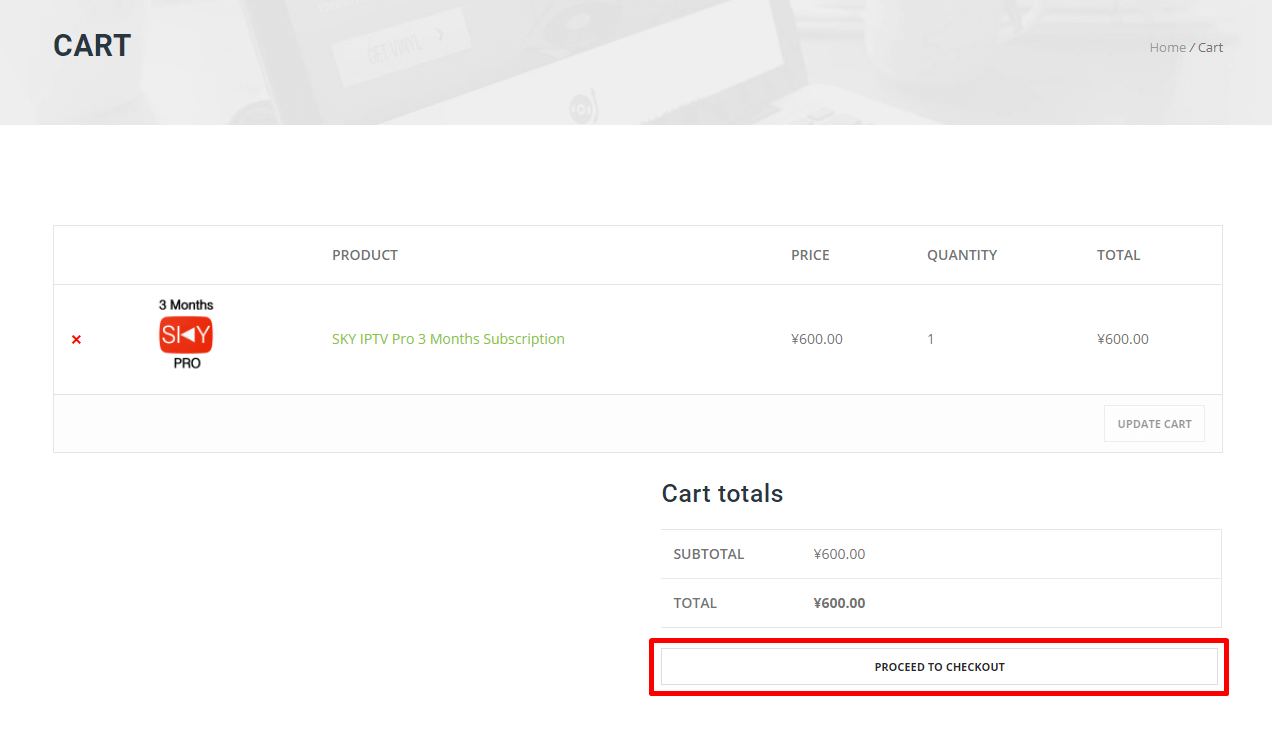Viewport: 1272px width, 730px height.
Task: Click the Product column header
Action: 365,255
